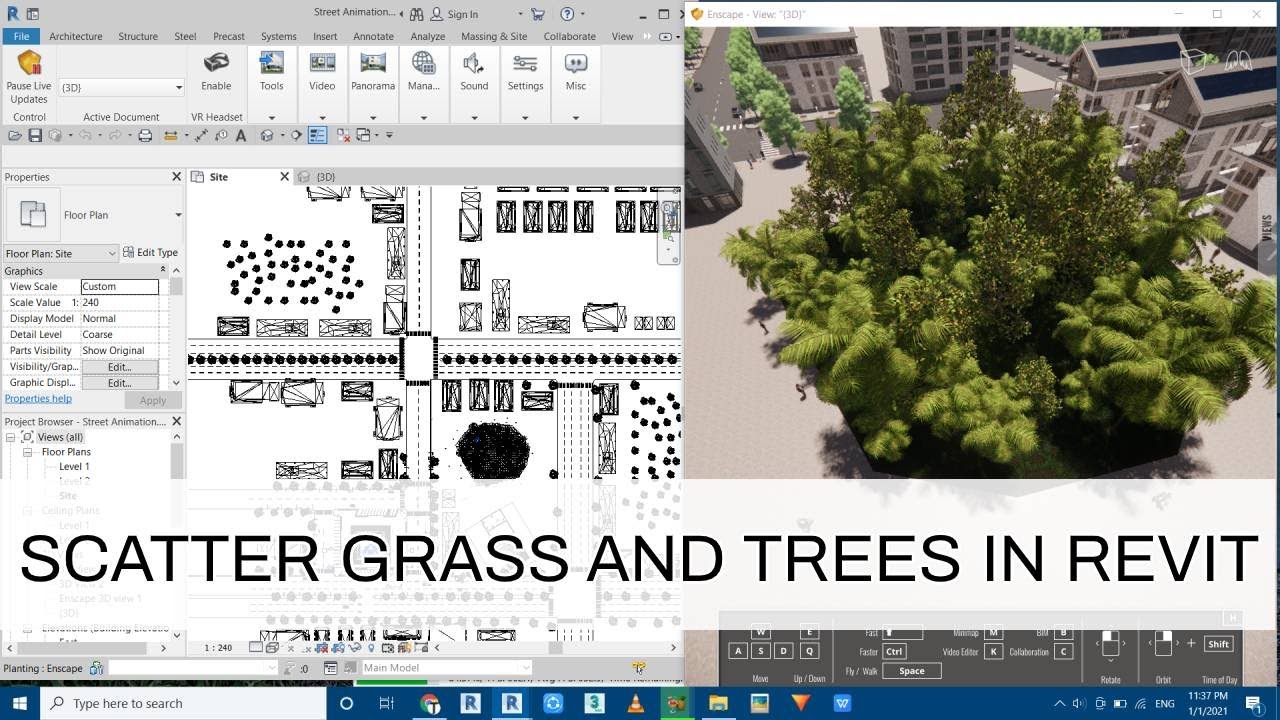Viewport: 1280px width, 720px height.
Task: Click the Redo arrow in Quick Access
Action: 115,135
